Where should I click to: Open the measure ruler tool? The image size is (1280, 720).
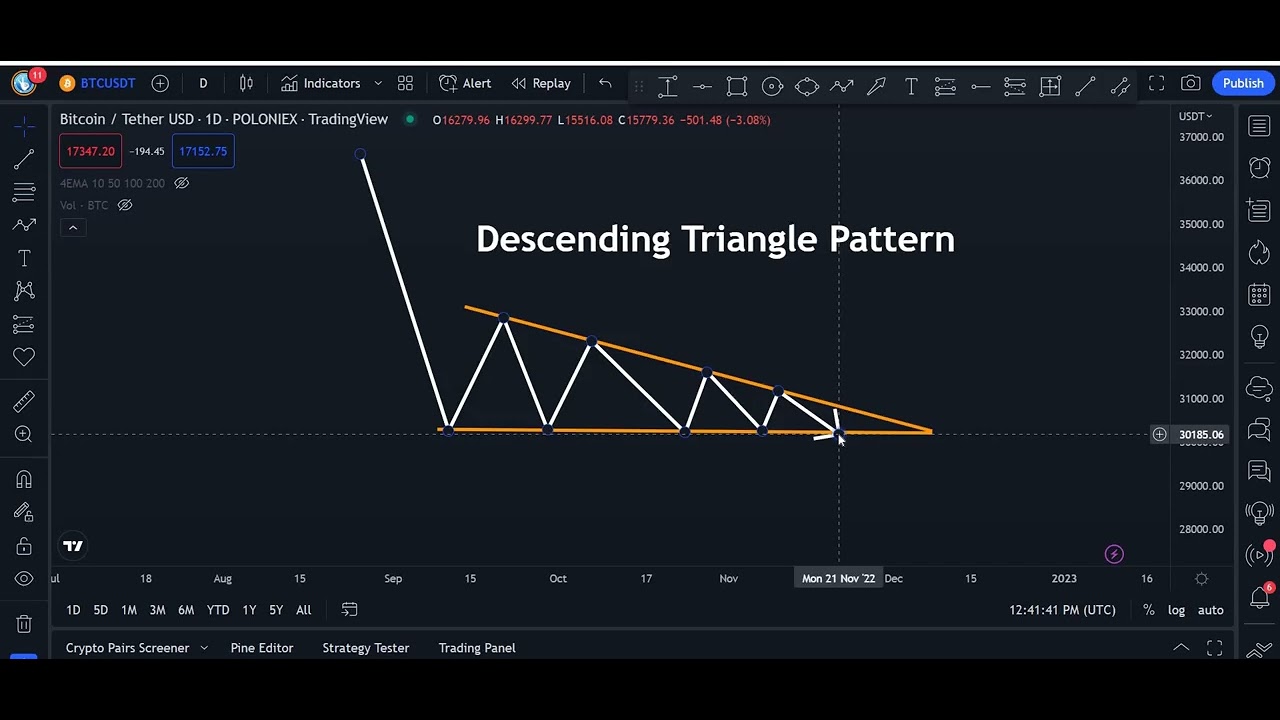[x=24, y=401]
